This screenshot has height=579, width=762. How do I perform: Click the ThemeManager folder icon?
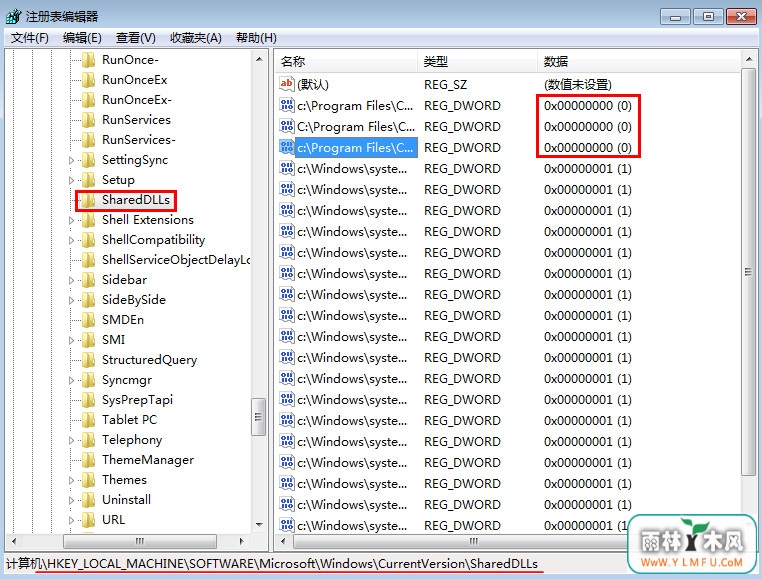point(88,460)
